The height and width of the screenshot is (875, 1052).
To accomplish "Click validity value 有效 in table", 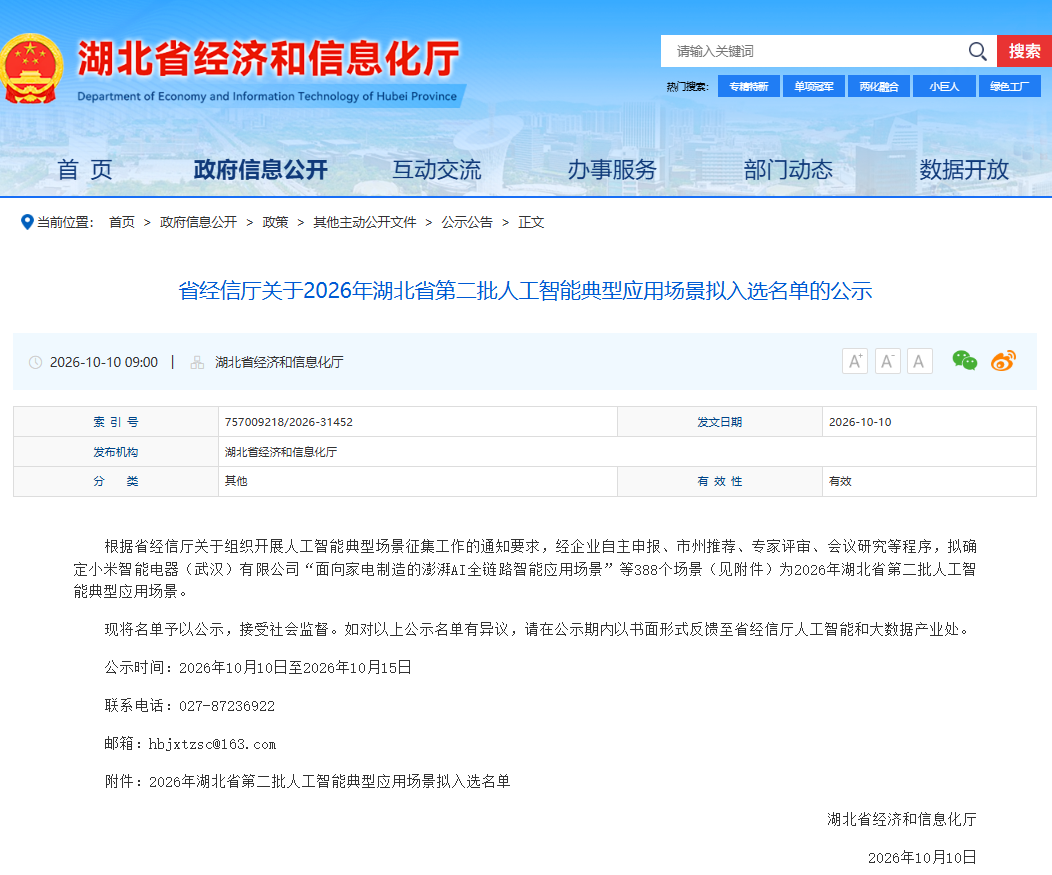I will 840,481.
